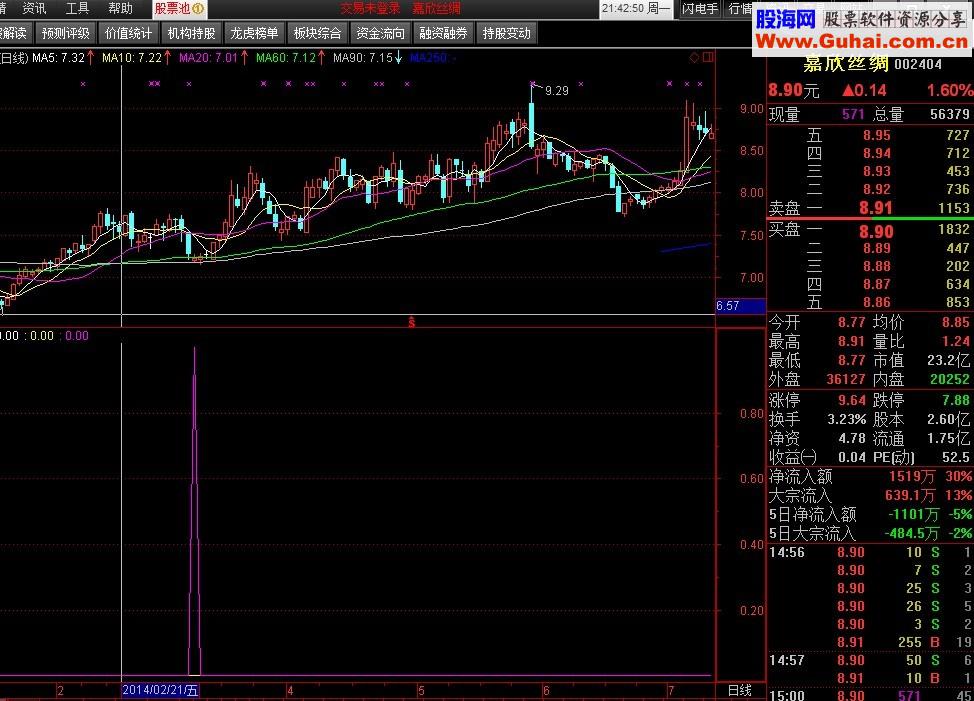Click the purple x marker above the 9.29 peak

[x=532, y=83]
